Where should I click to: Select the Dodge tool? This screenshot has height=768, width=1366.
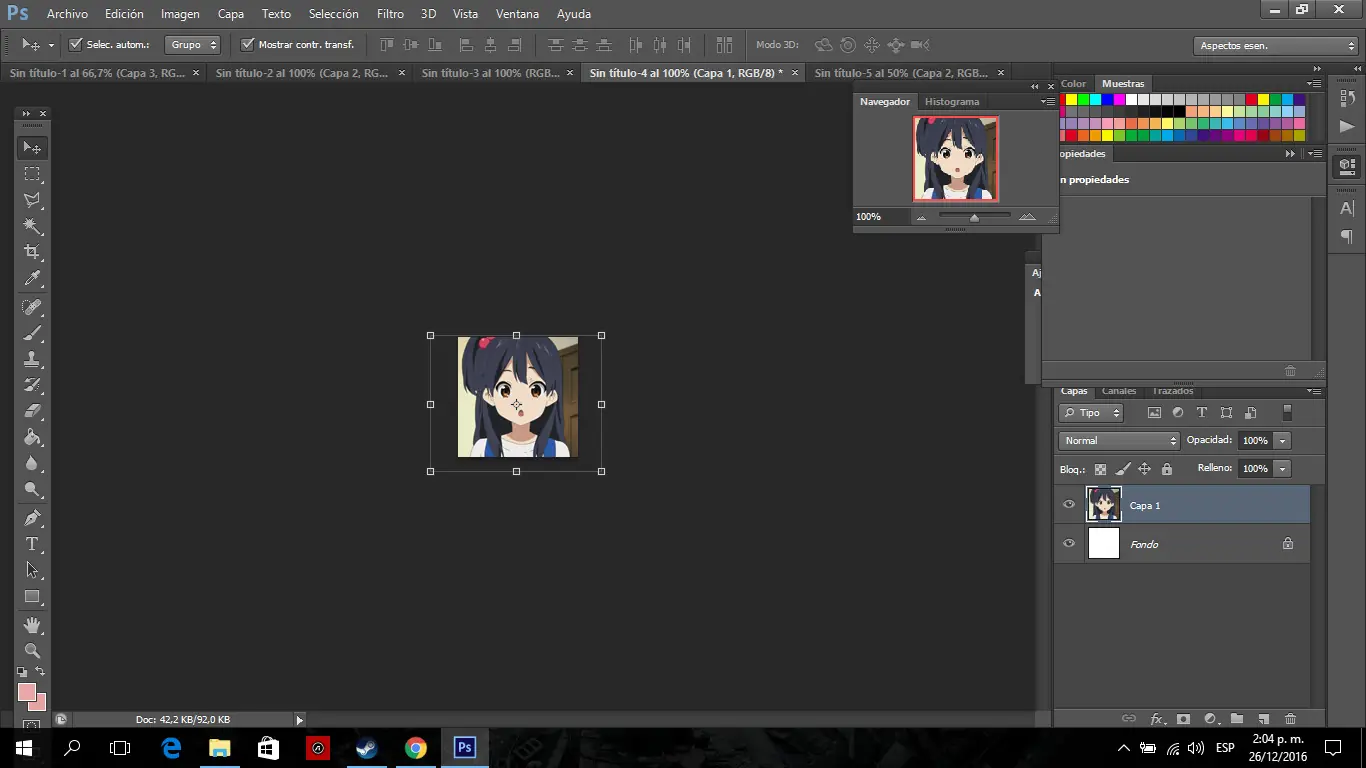32,490
